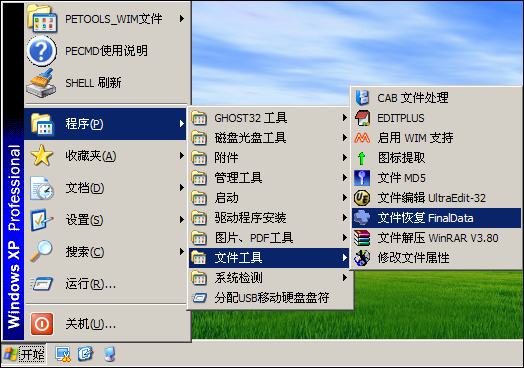This screenshot has width=524, height=368.
Task: Click the 修改文件属性 icon
Action: click(362, 258)
